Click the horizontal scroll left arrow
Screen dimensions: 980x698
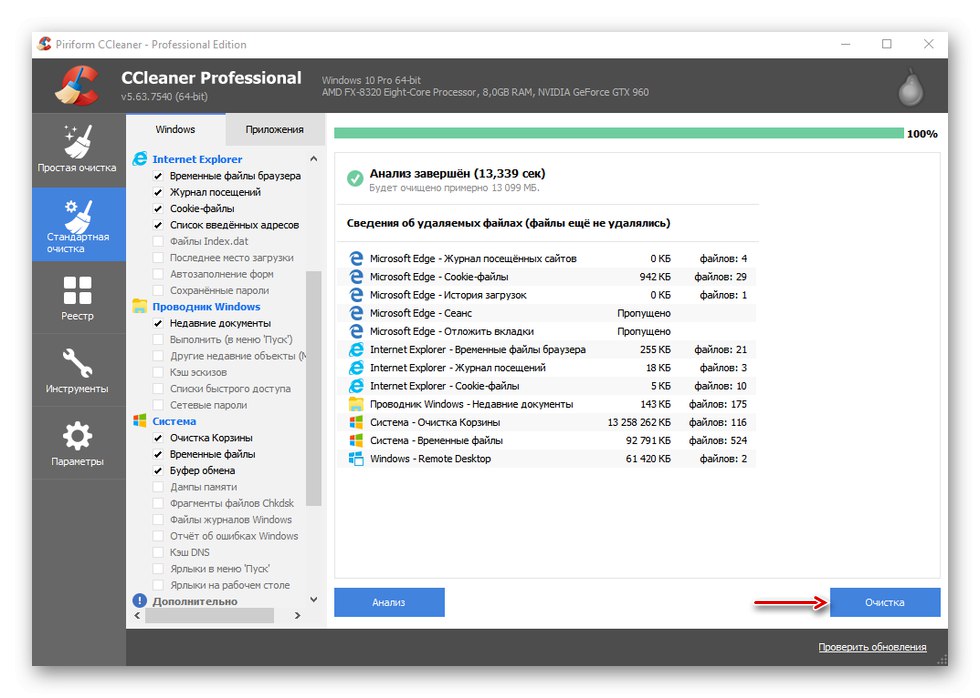138,616
